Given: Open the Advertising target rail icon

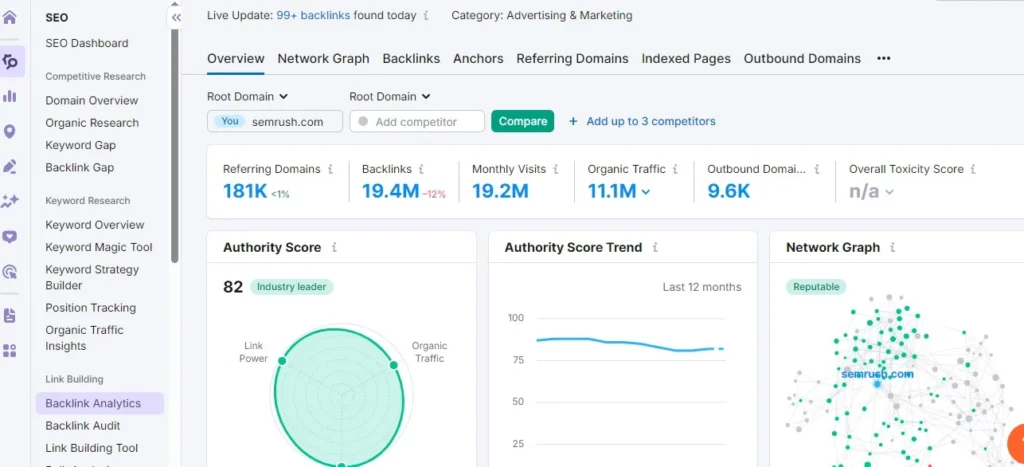Looking at the screenshot, I should coord(10,272).
